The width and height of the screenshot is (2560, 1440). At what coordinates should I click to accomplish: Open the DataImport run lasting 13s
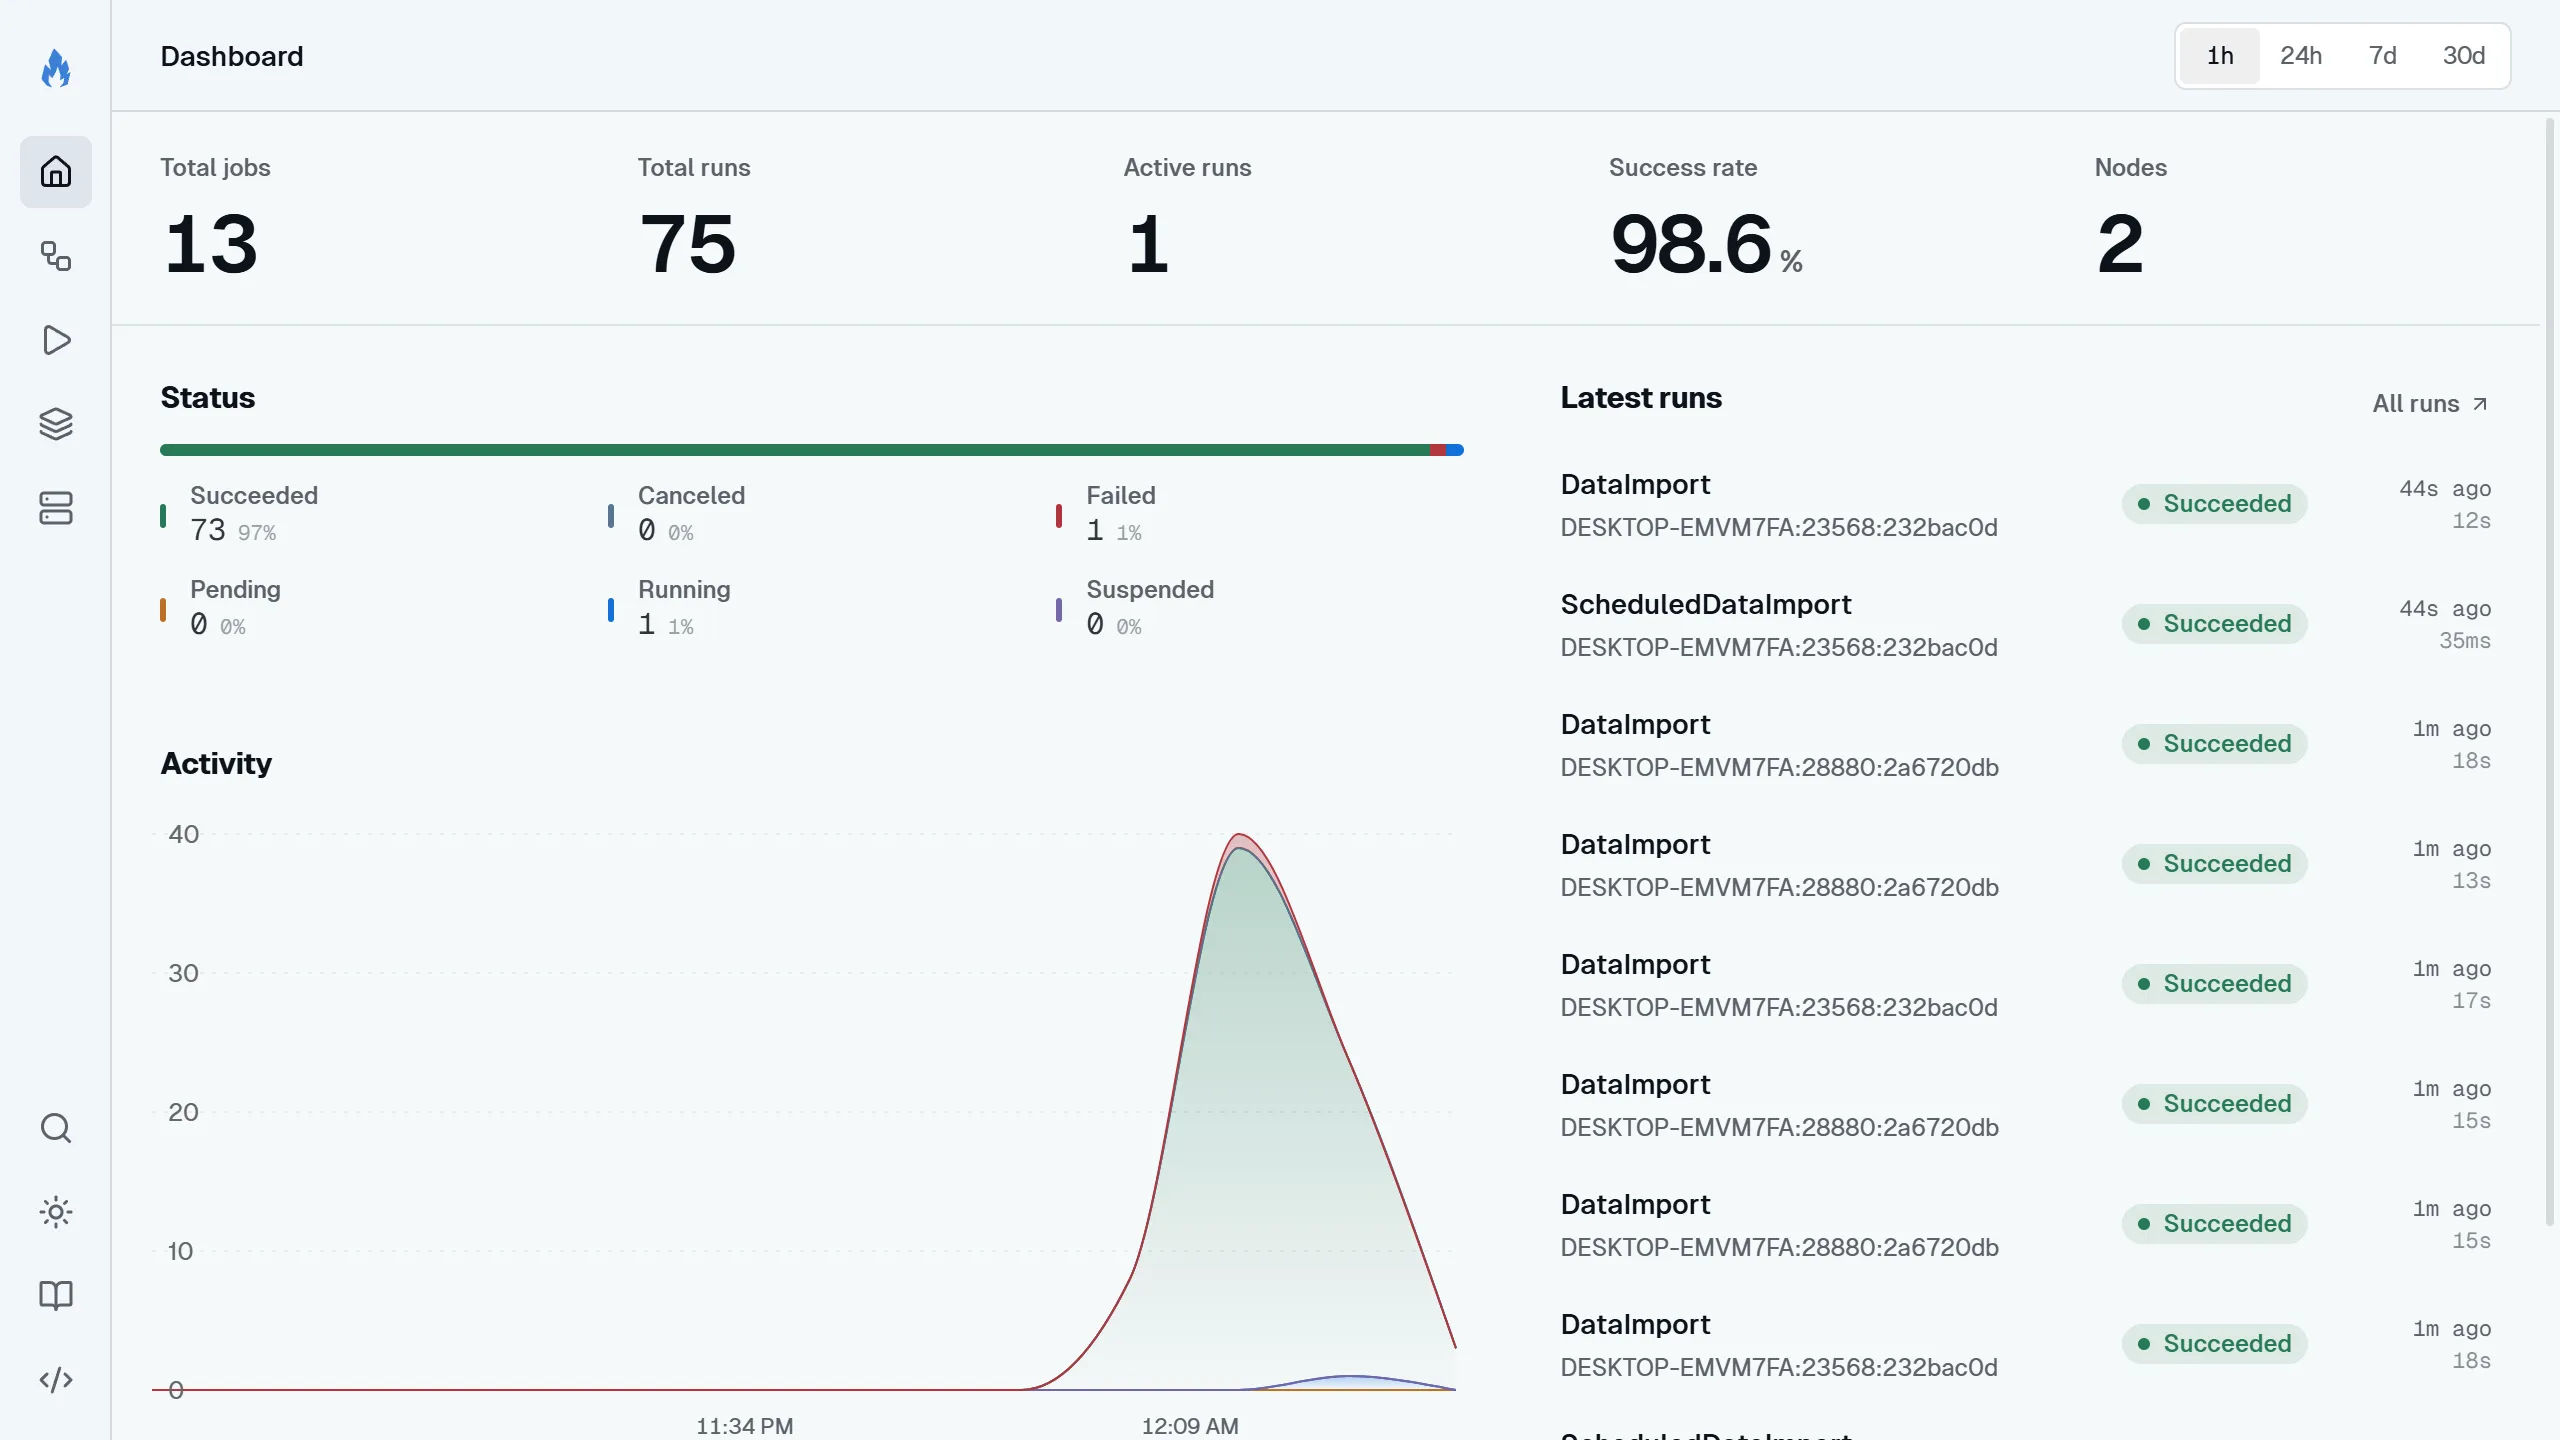click(2025, 864)
